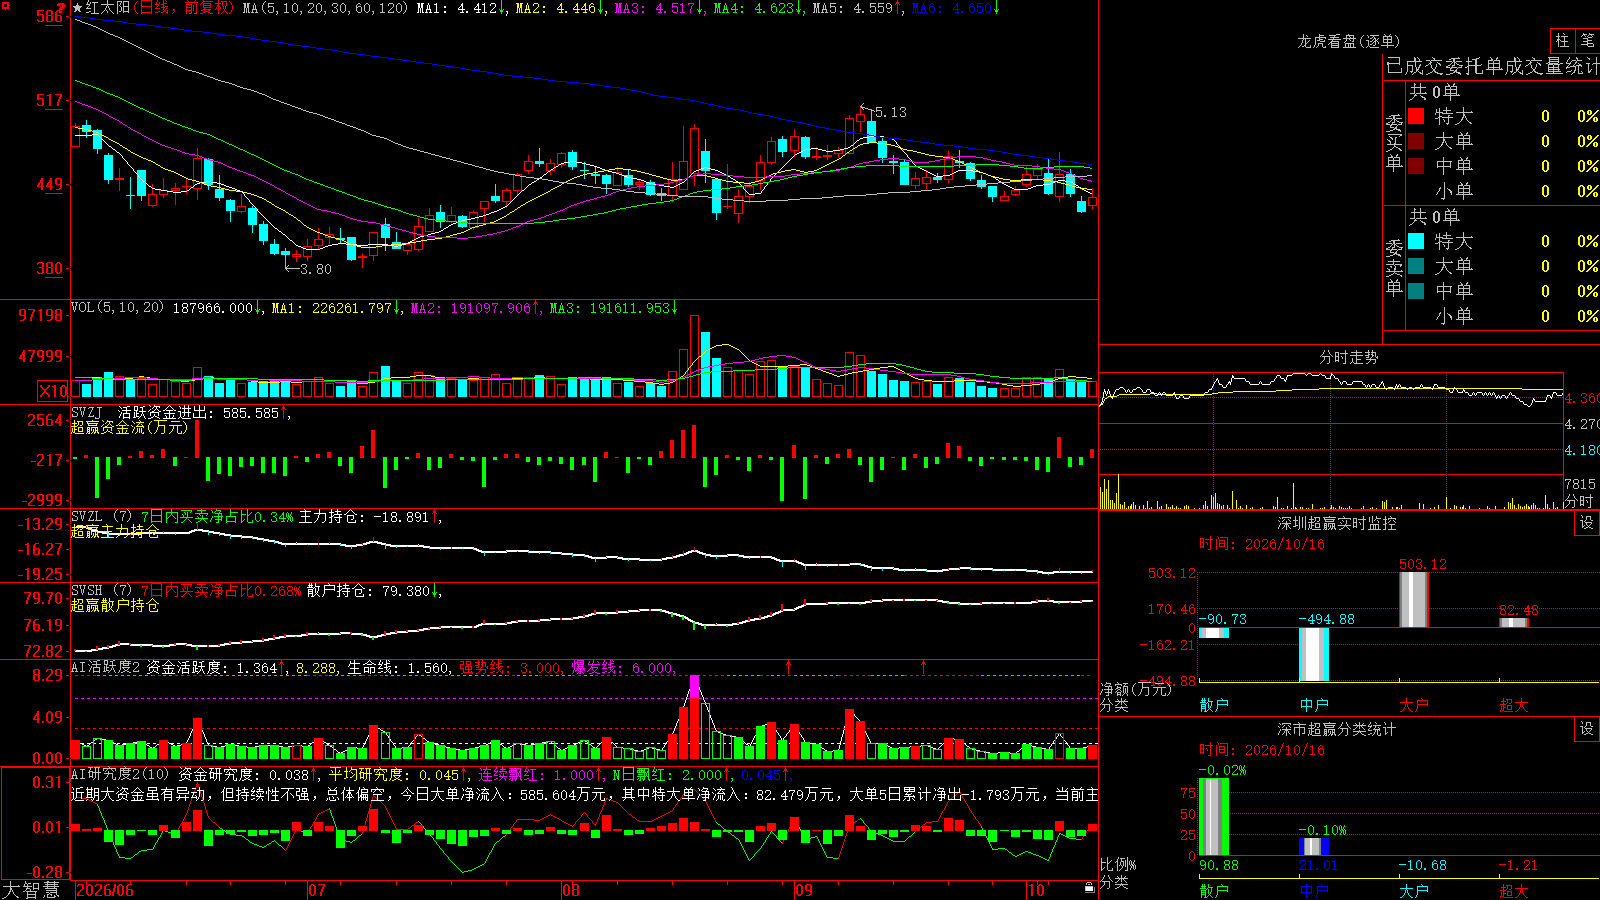This screenshot has height=900, width=1600.
Task: Click the cyan 特大 sell-order swatch
Action: point(1416,241)
